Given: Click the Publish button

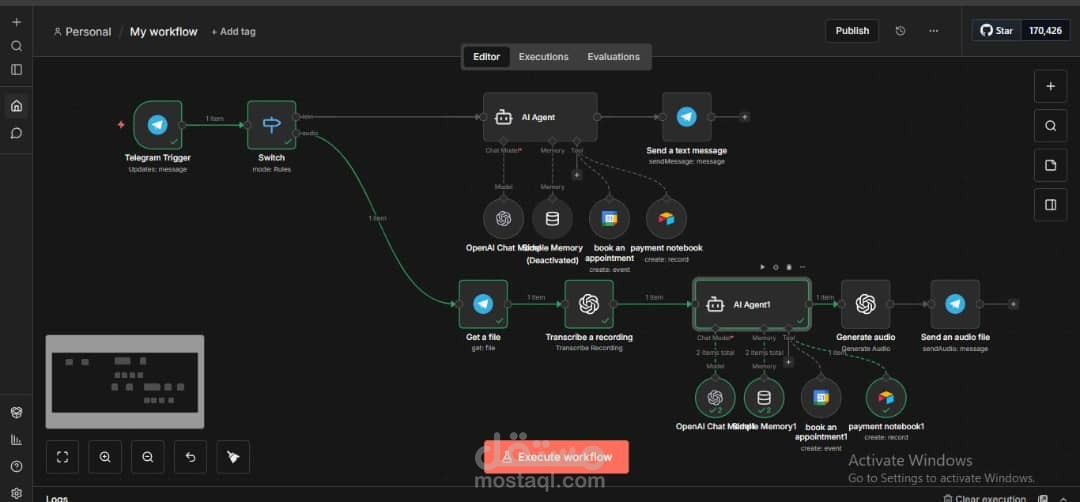Looking at the screenshot, I should click(852, 31).
